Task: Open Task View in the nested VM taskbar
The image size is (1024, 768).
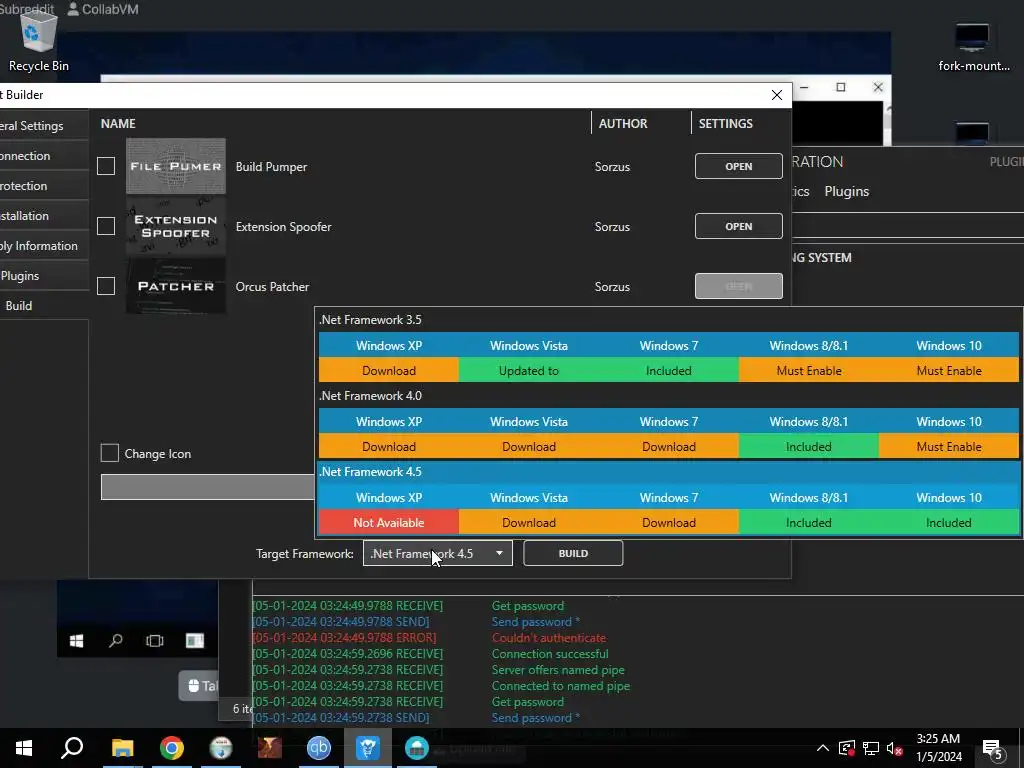Action: [x=155, y=641]
